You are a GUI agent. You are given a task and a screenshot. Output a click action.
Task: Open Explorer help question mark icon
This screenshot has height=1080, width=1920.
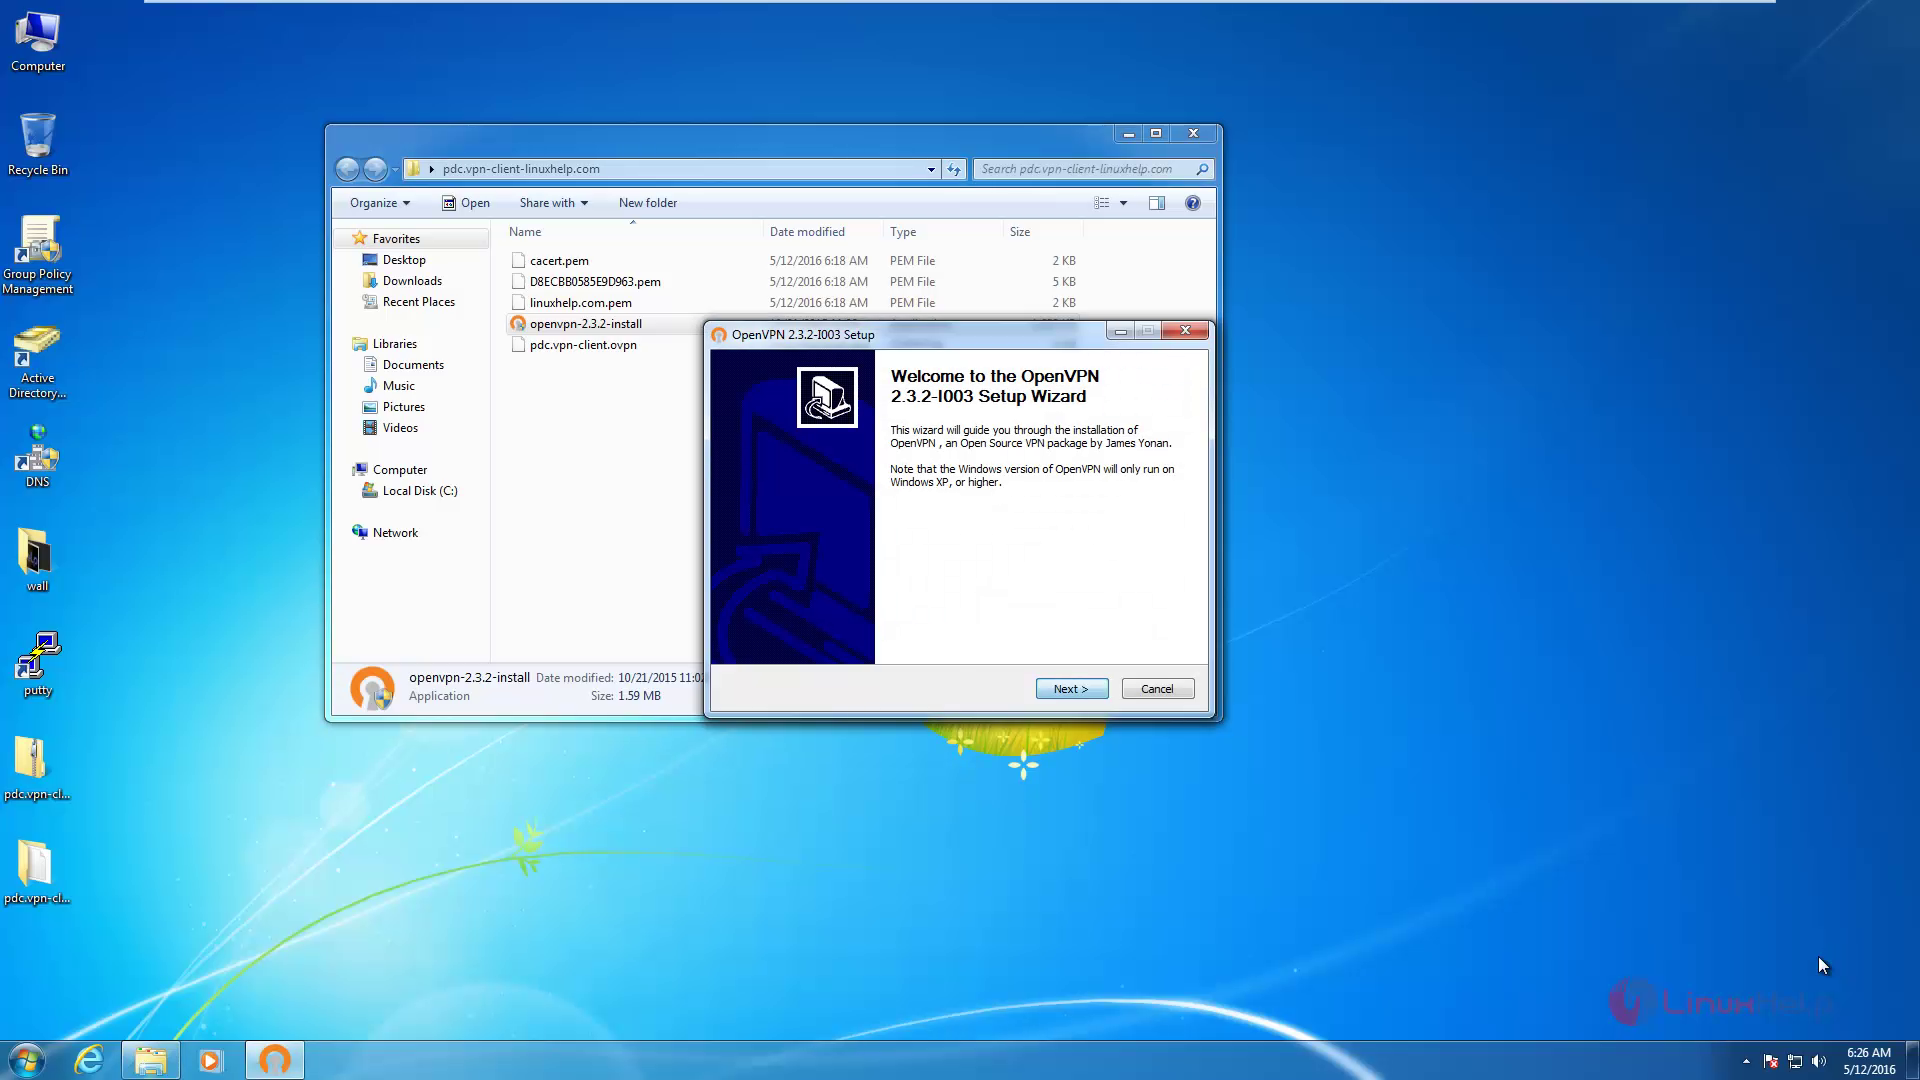tap(1192, 203)
